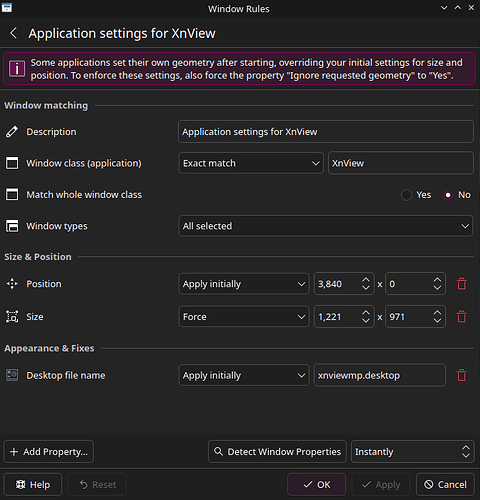
Task: Expand the Window types All selected dropdown
Action: tap(326, 226)
